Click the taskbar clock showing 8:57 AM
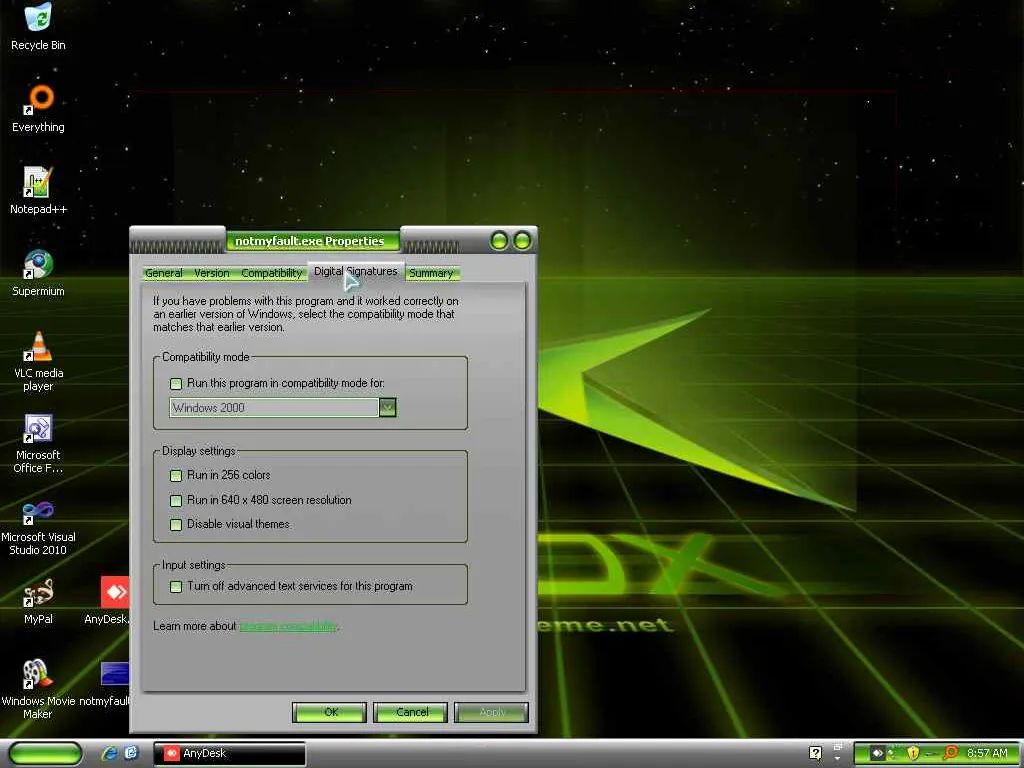 987,753
